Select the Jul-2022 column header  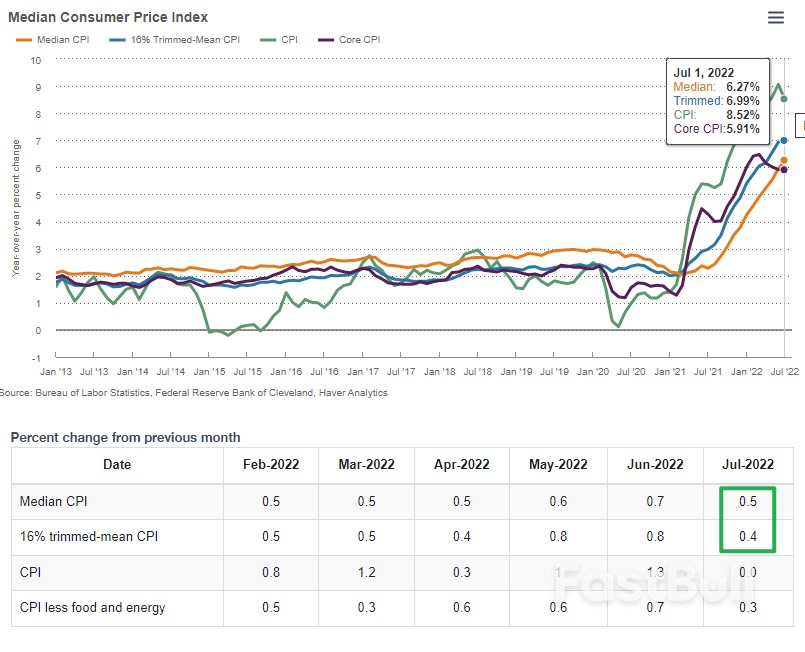[x=748, y=464]
